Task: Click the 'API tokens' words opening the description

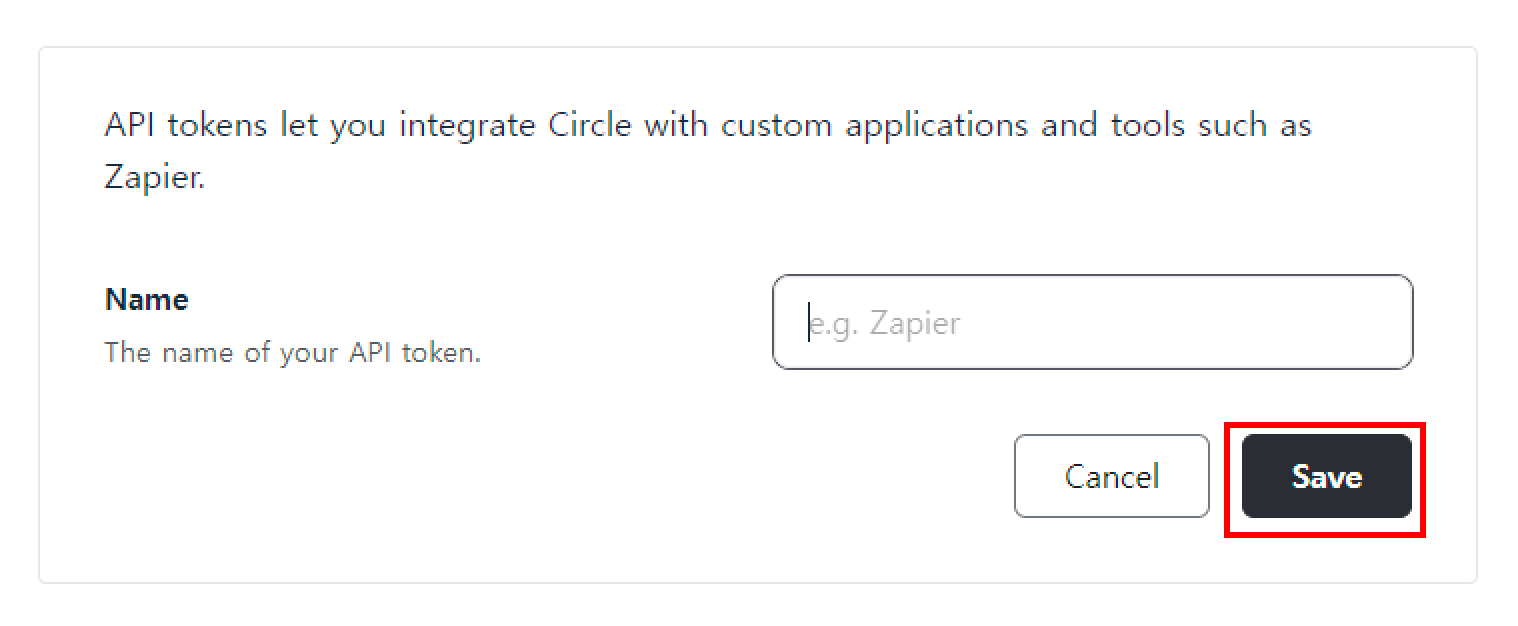Action: 185,126
